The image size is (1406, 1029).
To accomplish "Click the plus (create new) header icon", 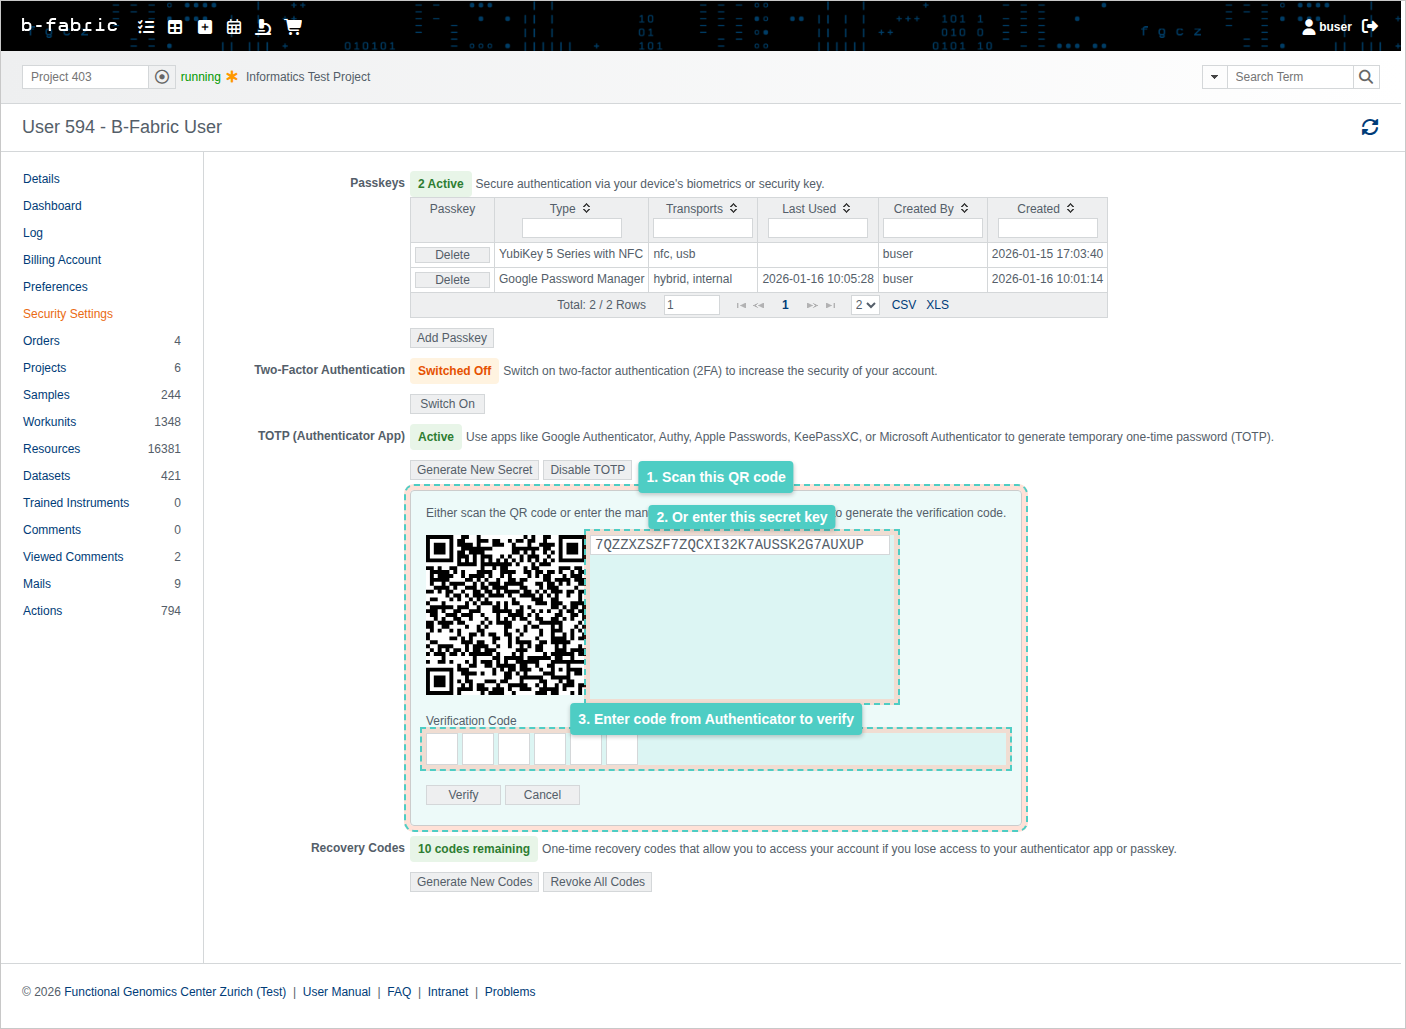I will click(x=205, y=27).
